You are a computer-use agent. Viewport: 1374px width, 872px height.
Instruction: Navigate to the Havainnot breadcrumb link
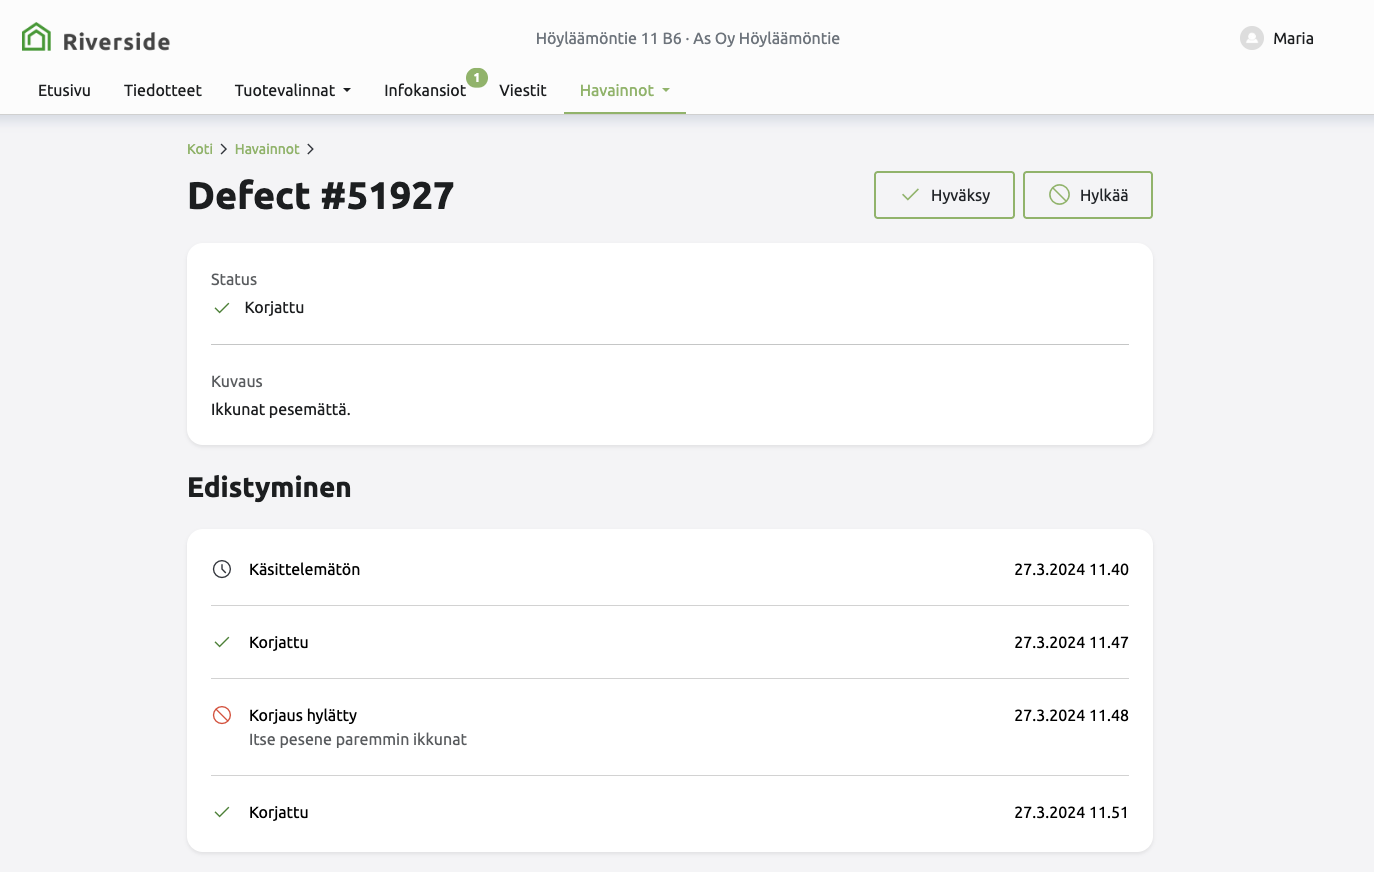pyautogui.click(x=267, y=149)
